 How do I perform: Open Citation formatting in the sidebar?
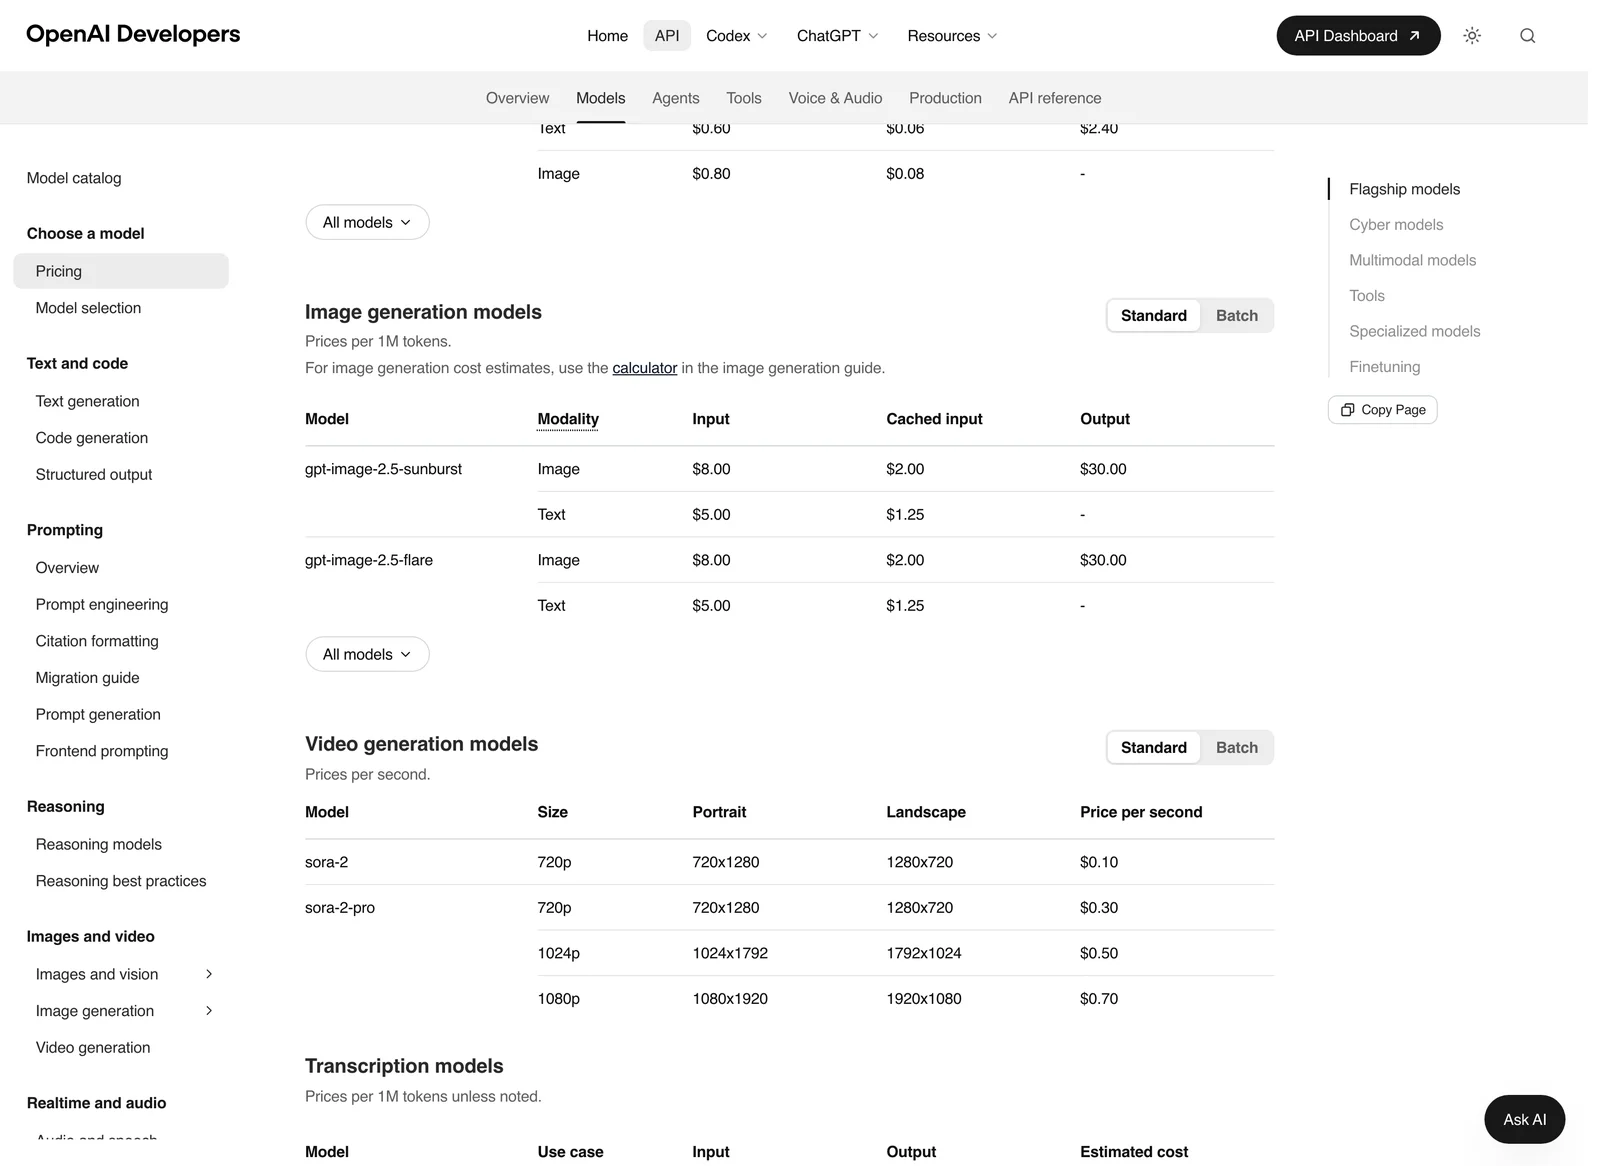(97, 641)
